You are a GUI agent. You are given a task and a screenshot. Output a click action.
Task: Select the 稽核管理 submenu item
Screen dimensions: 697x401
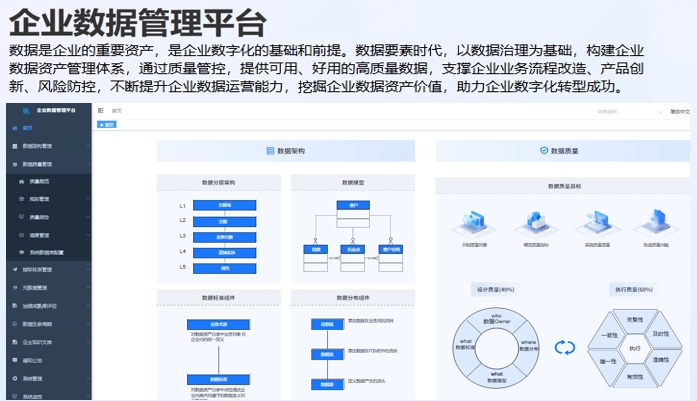coord(49,235)
